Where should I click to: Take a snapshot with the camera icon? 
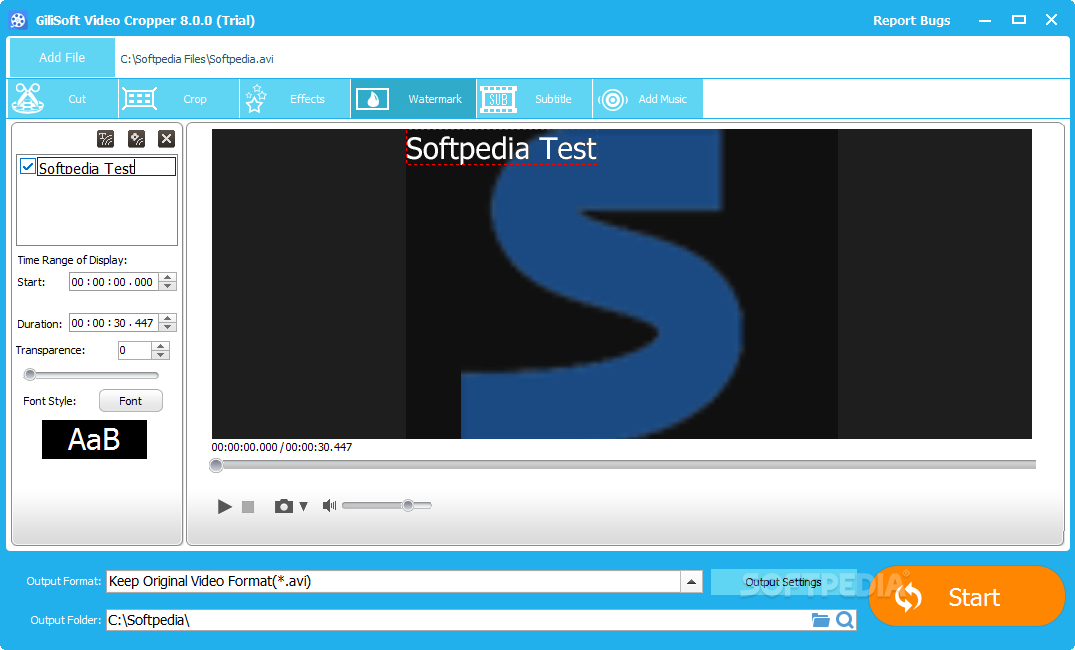[x=284, y=506]
